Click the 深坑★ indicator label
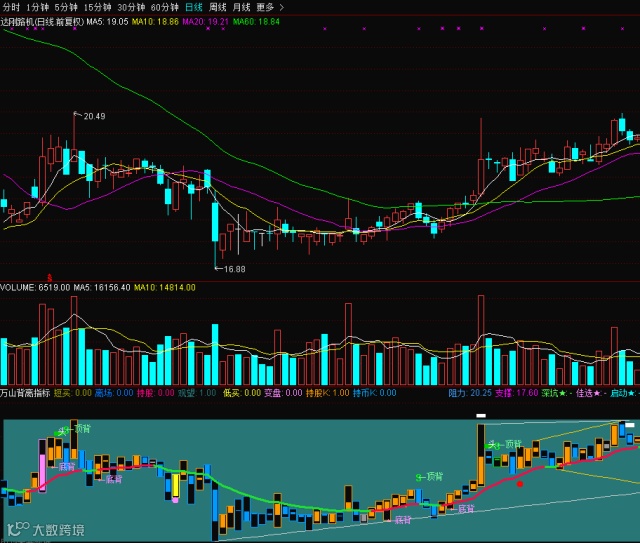The image size is (640, 543). click(x=557, y=393)
